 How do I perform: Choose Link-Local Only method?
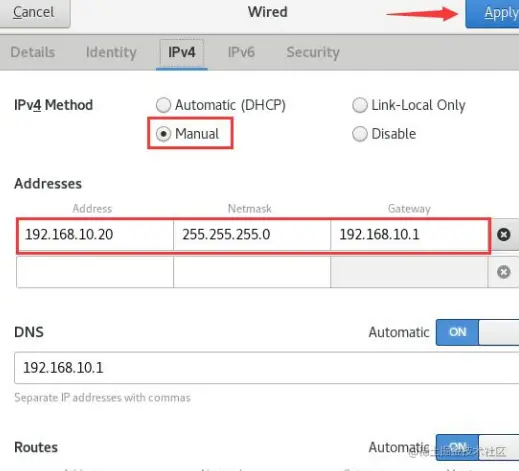click(409, 105)
